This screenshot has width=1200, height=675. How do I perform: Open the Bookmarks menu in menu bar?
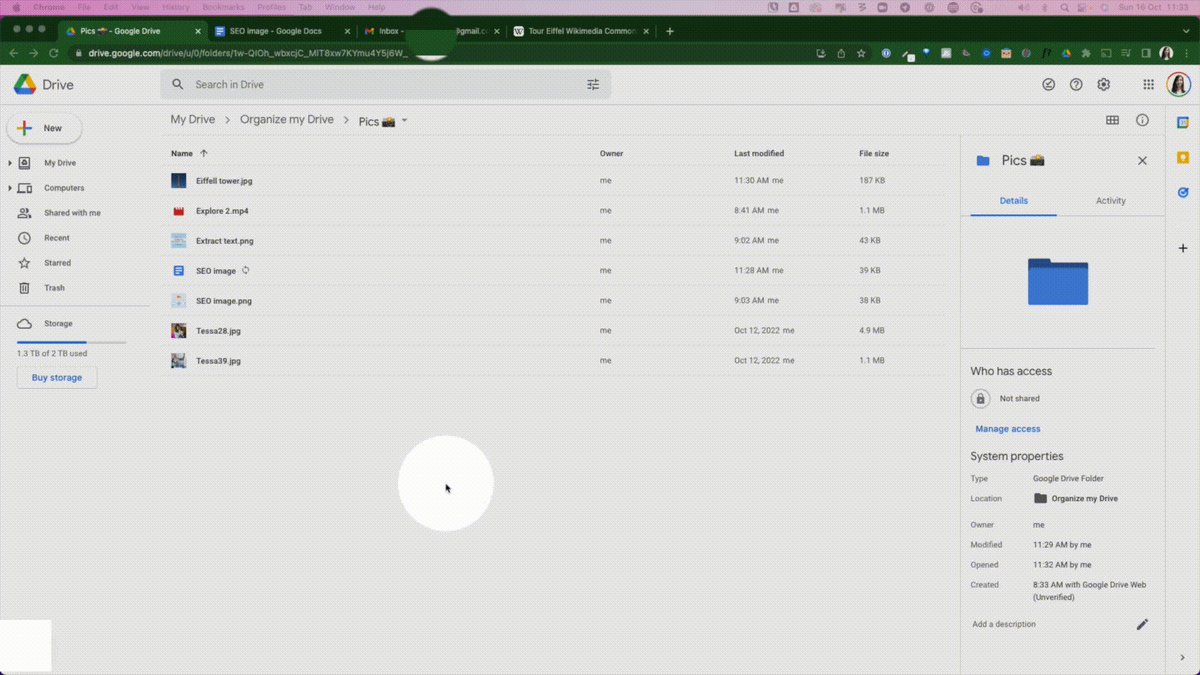click(223, 7)
